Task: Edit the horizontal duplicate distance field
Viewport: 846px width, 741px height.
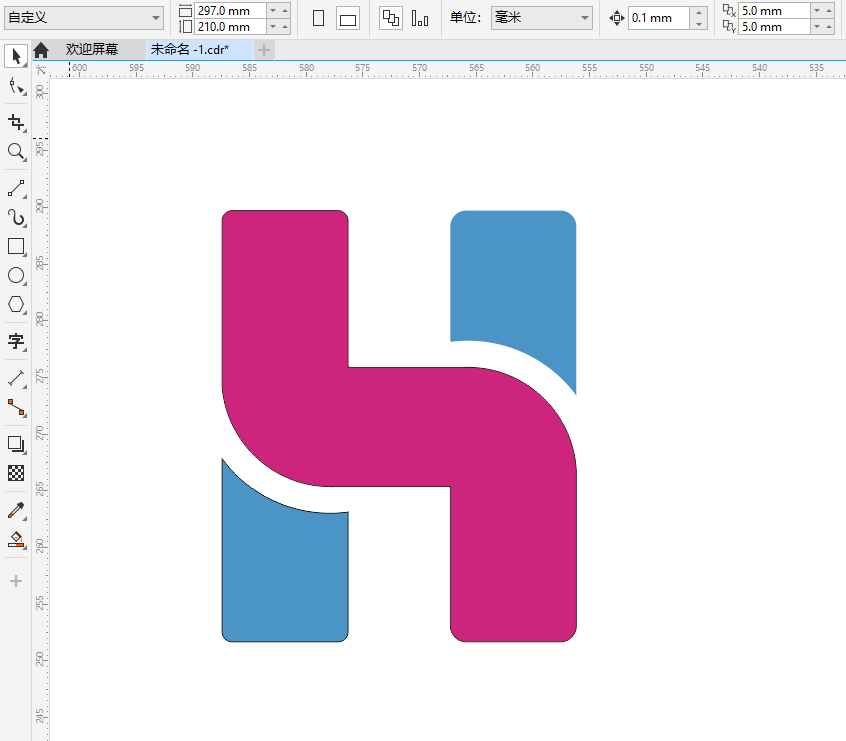Action: click(x=774, y=10)
